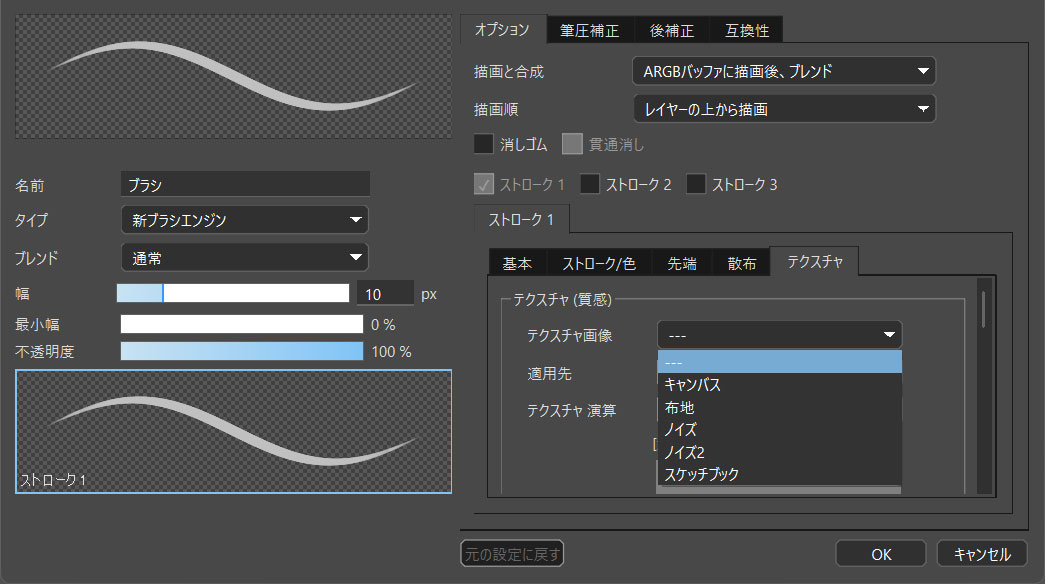
Task: Select スケッチブック texture option
Action: 701,474
